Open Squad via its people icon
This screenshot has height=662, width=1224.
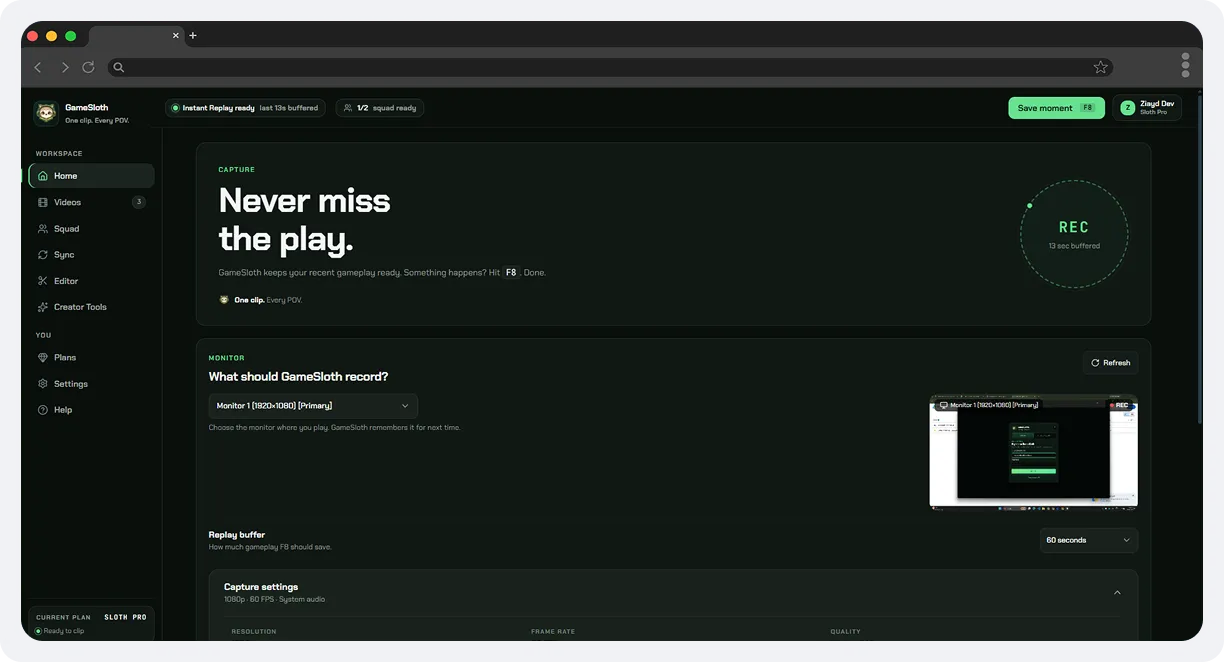click(x=43, y=229)
